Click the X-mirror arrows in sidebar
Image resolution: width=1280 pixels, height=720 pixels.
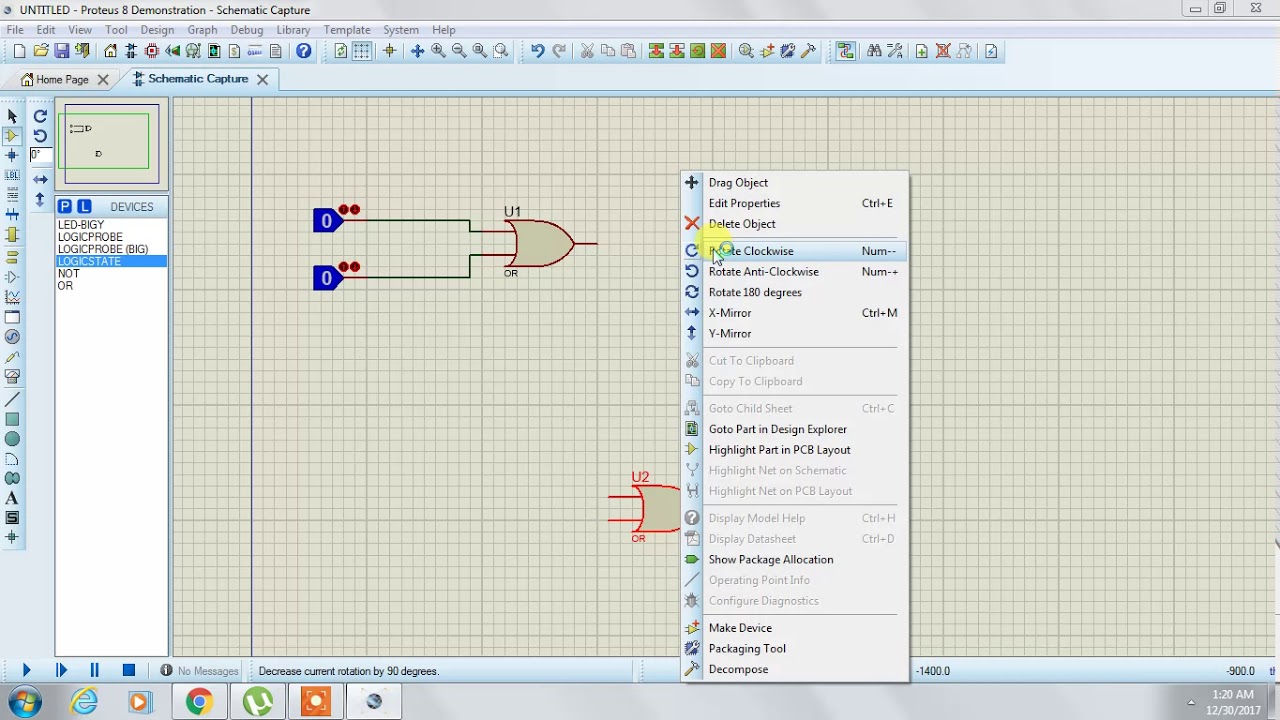(40, 180)
